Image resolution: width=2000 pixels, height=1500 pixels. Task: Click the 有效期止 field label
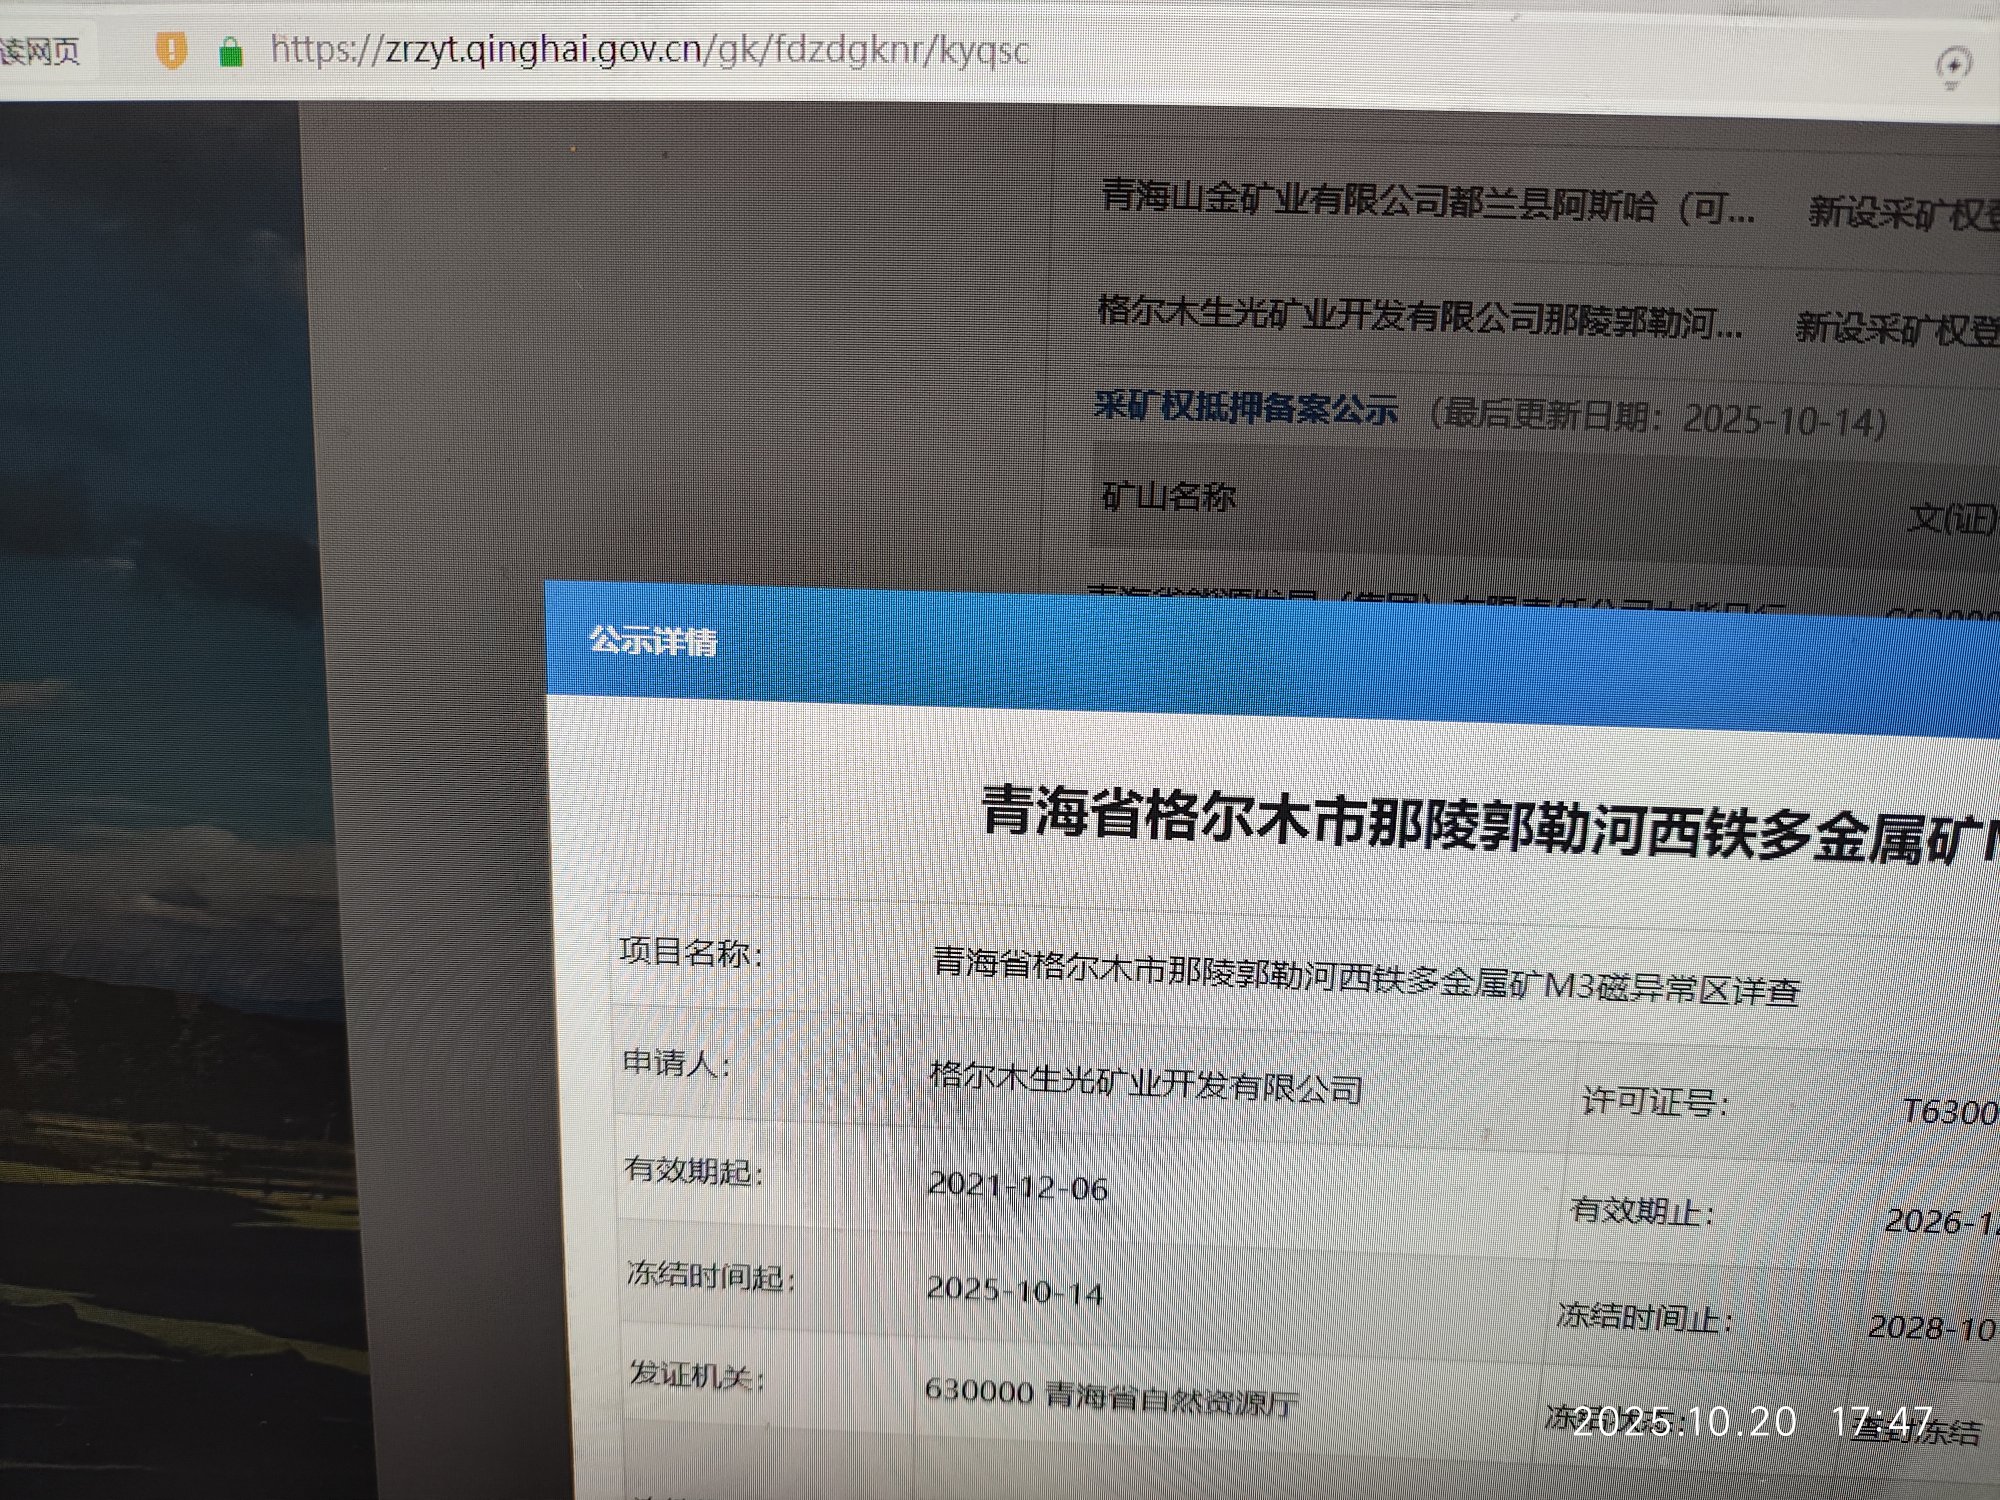[x=1642, y=1211]
